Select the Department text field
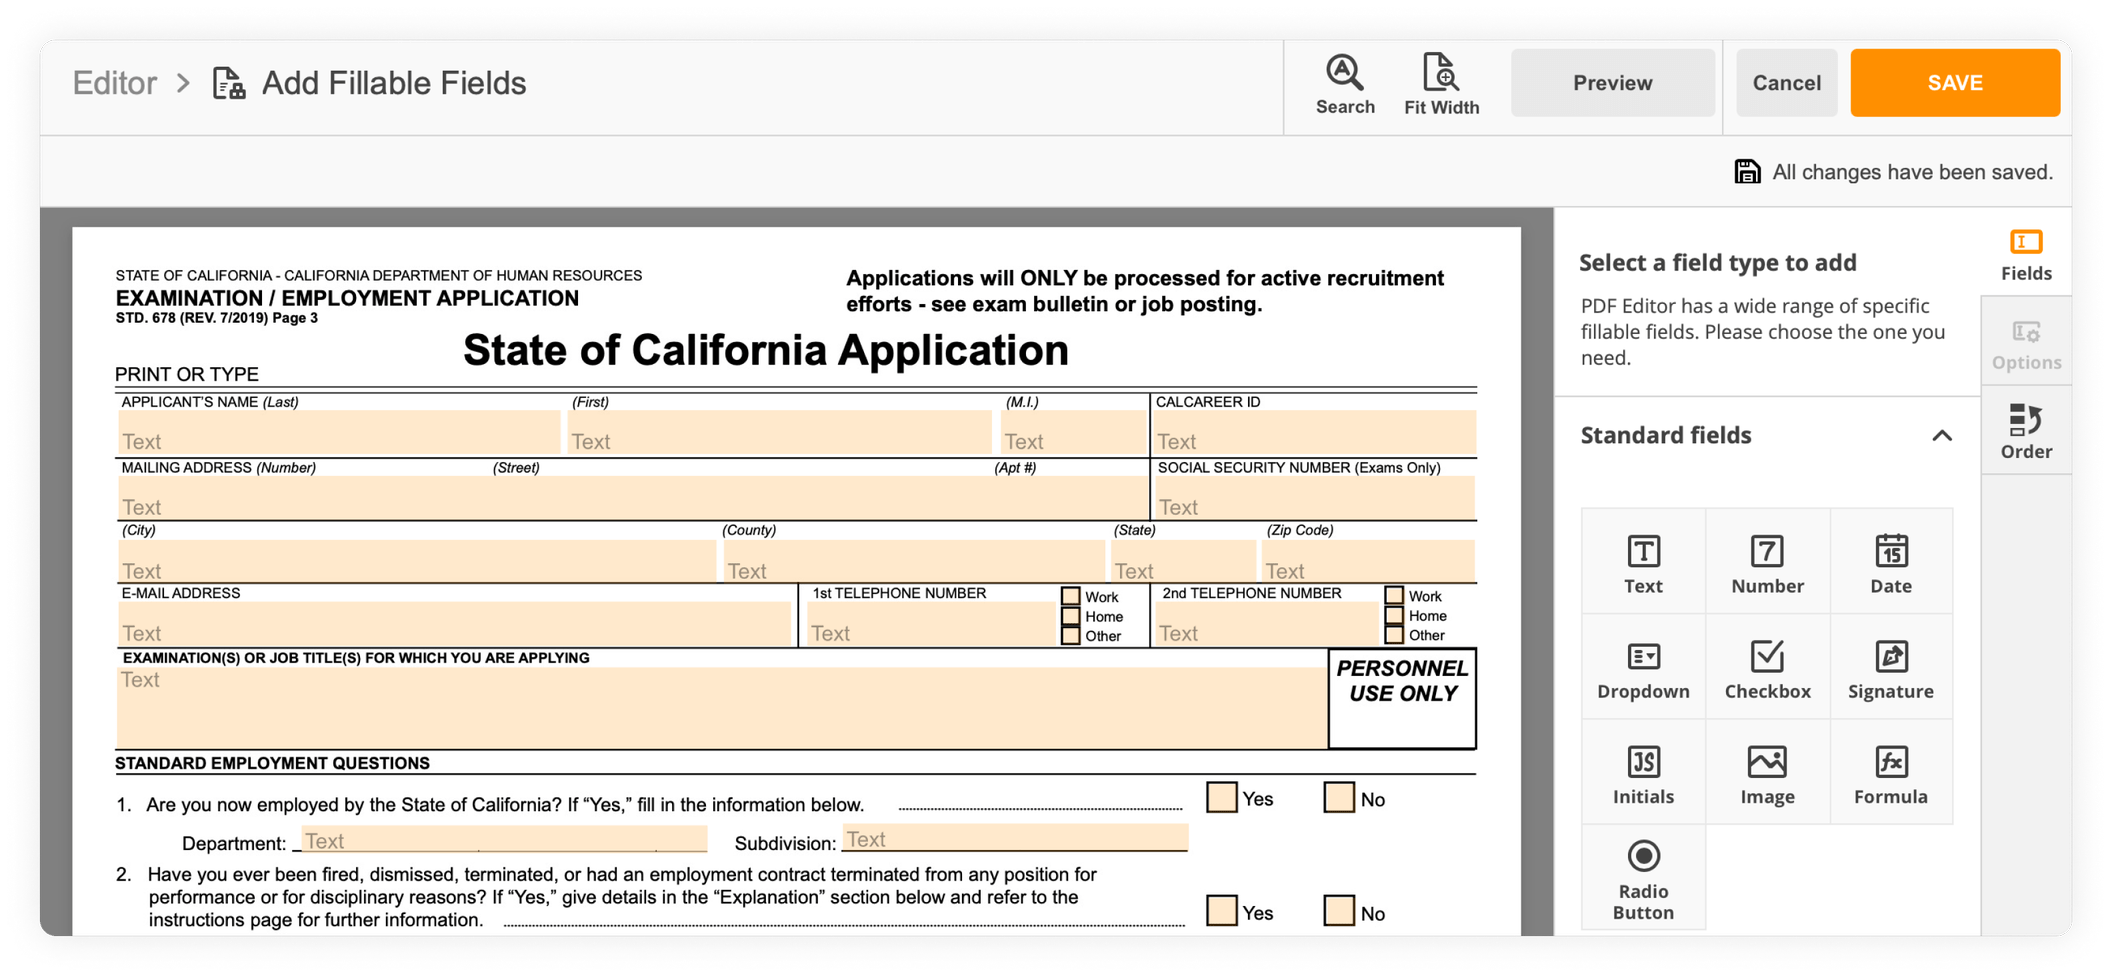 (503, 839)
